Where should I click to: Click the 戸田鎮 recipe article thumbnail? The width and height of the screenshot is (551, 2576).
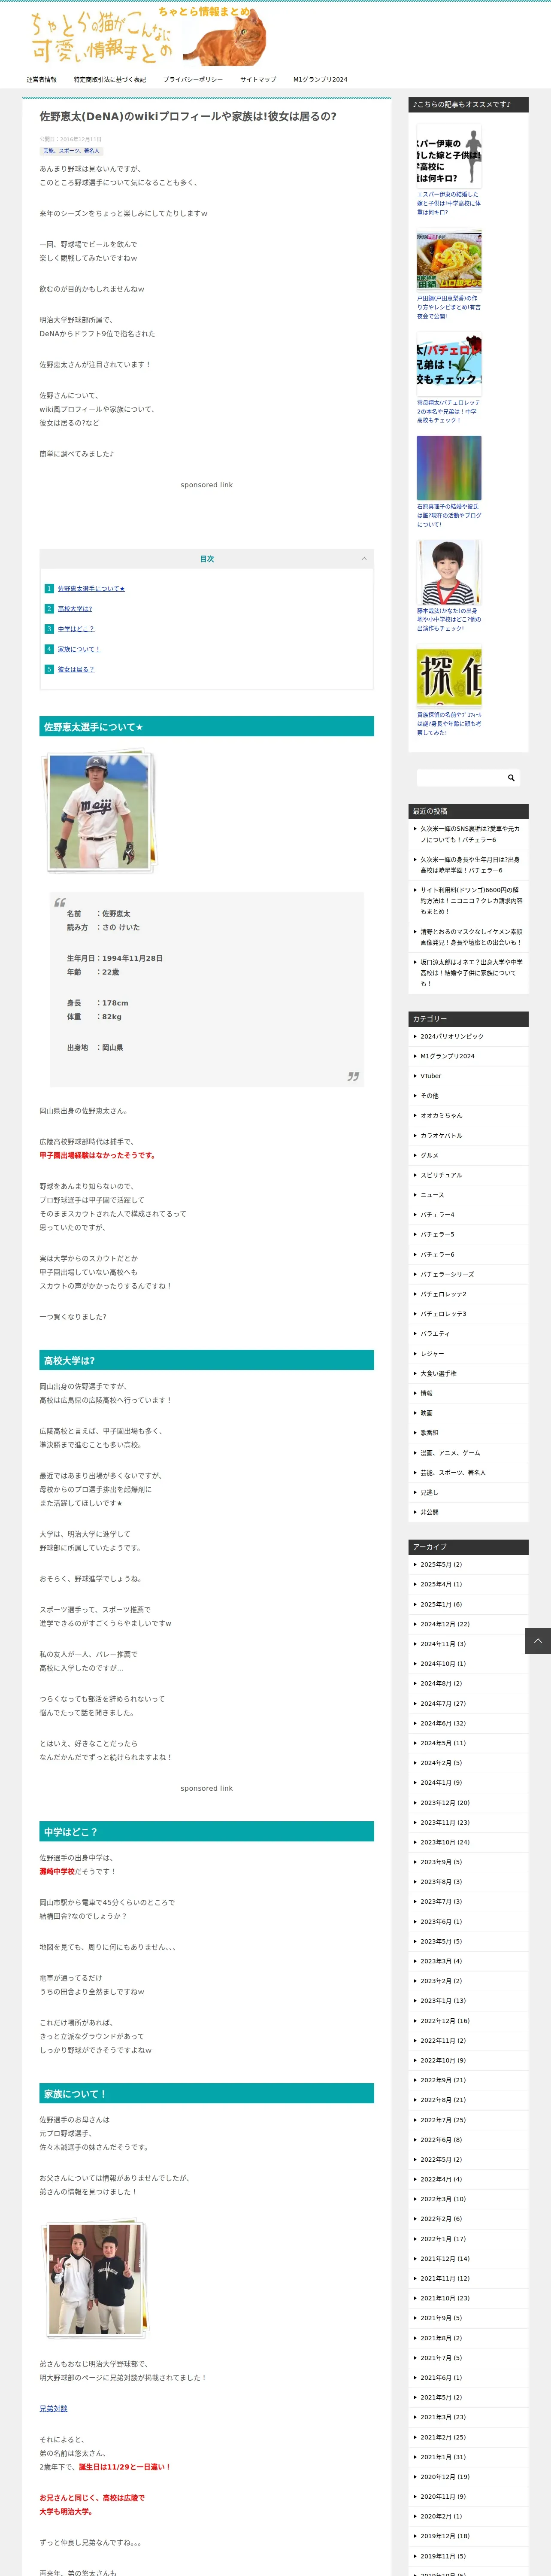[449, 260]
